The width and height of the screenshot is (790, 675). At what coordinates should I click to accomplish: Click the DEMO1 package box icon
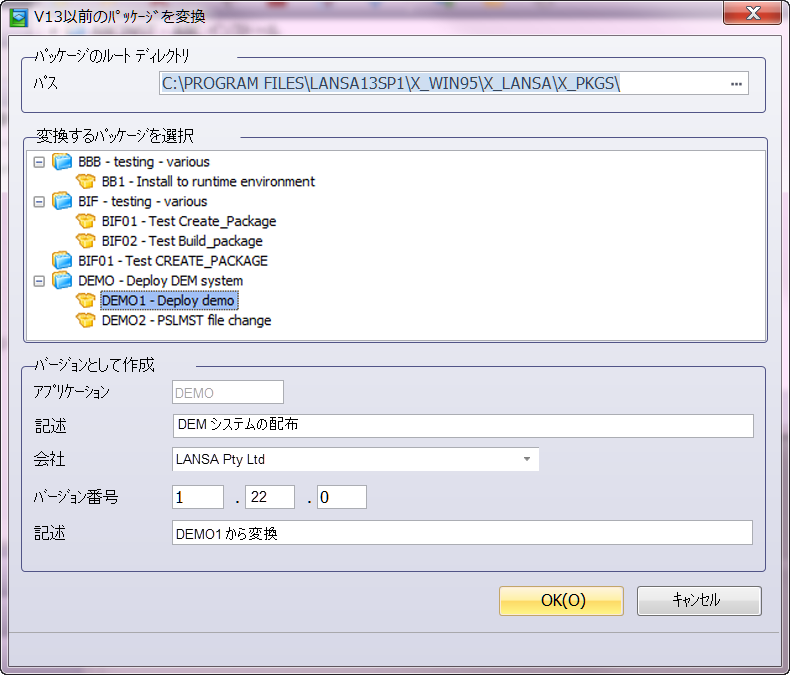click(x=86, y=301)
